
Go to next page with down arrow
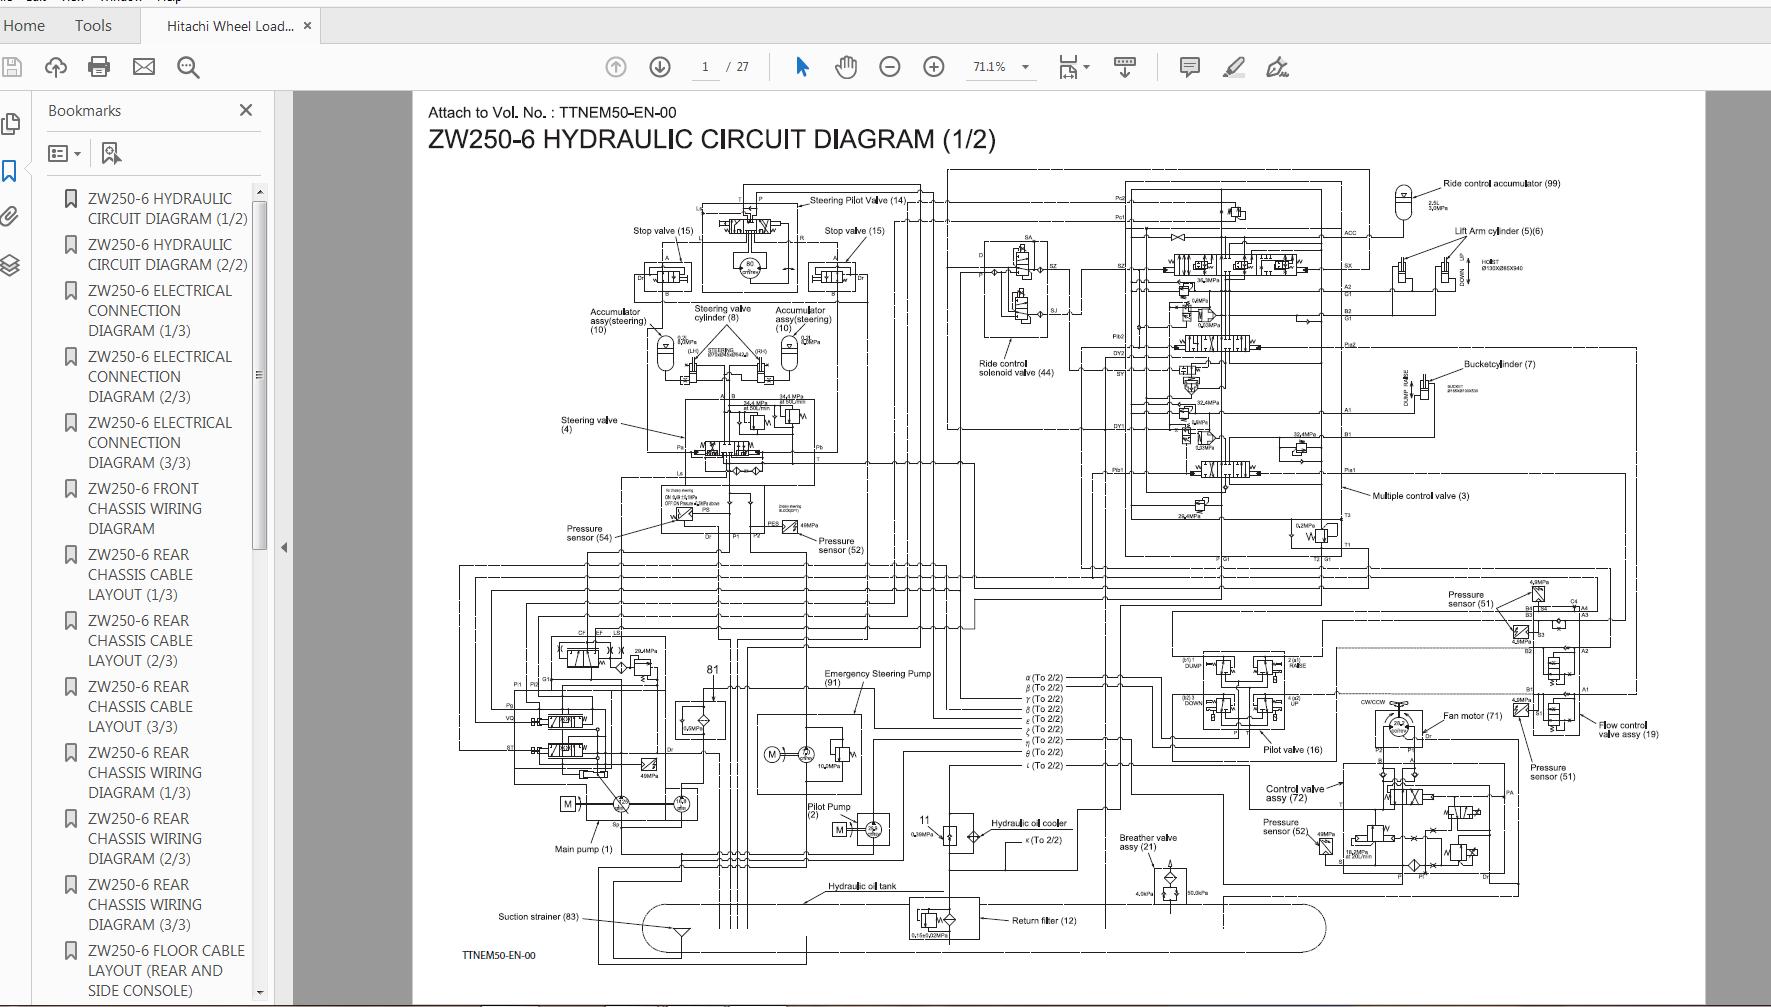[x=659, y=66]
